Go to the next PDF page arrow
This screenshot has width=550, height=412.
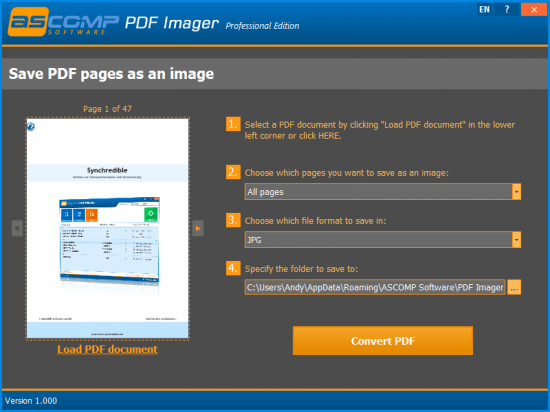[x=198, y=228]
